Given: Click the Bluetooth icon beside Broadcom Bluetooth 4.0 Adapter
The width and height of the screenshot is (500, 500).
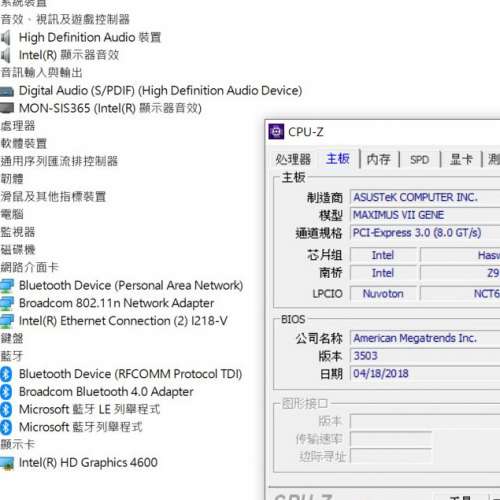Looking at the screenshot, I should [6, 392].
